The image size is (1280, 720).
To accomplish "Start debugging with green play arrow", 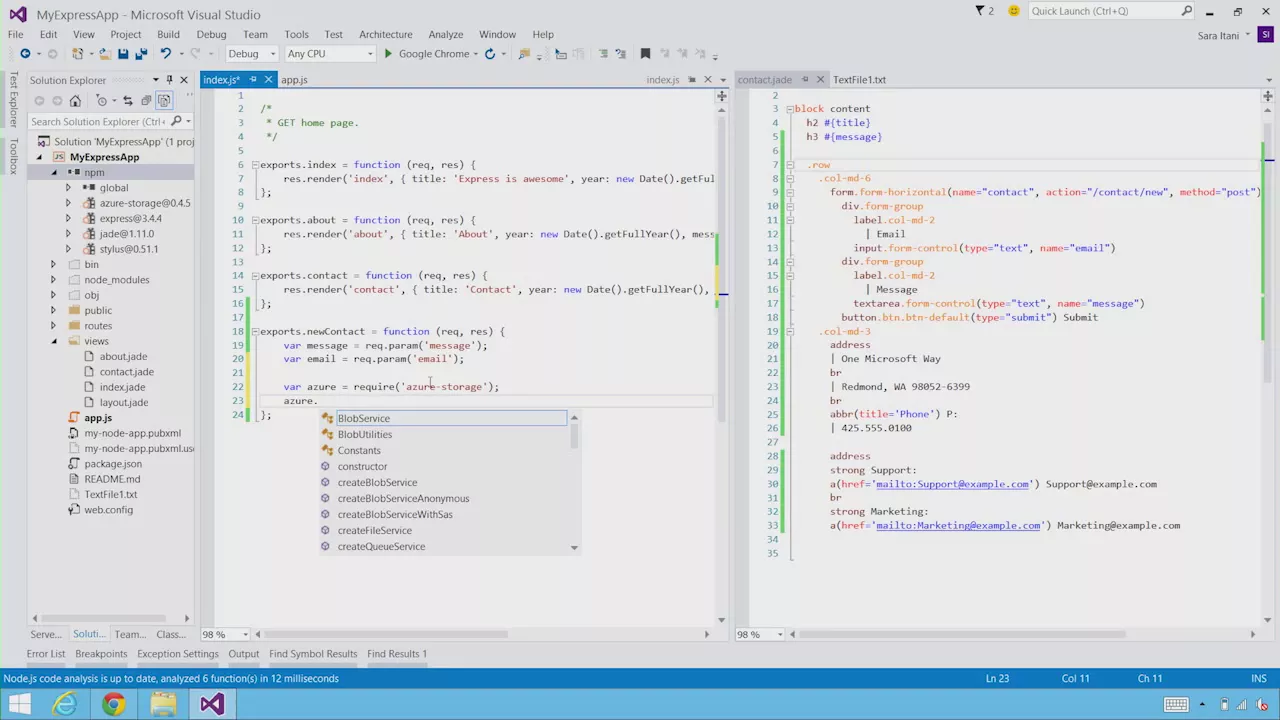I will point(388,54).
